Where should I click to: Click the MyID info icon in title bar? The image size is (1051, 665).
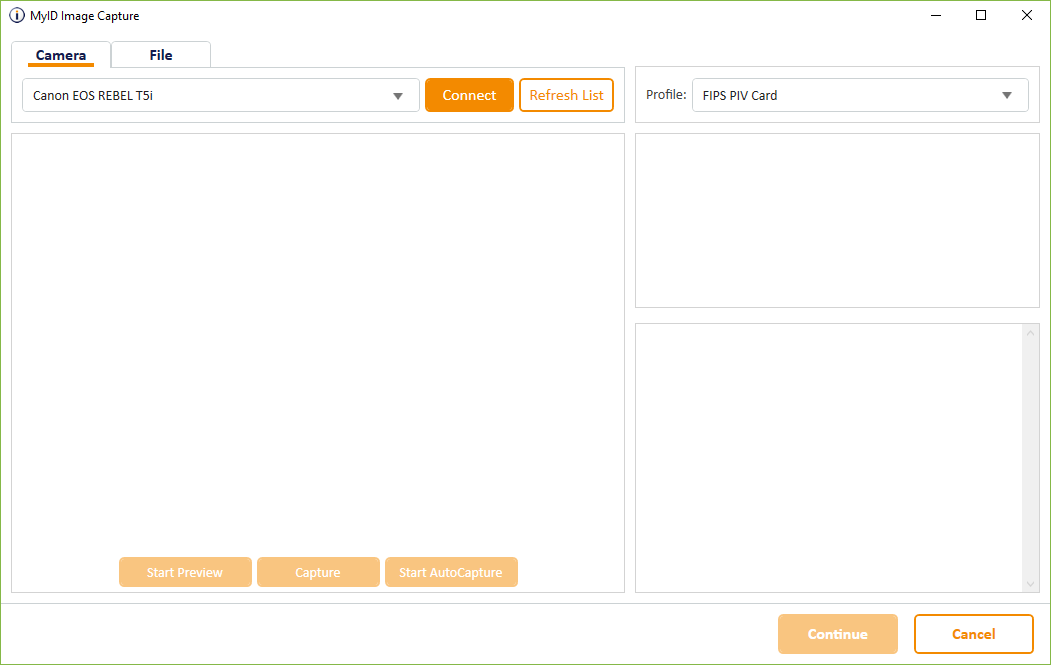click(x=17, y=15)
